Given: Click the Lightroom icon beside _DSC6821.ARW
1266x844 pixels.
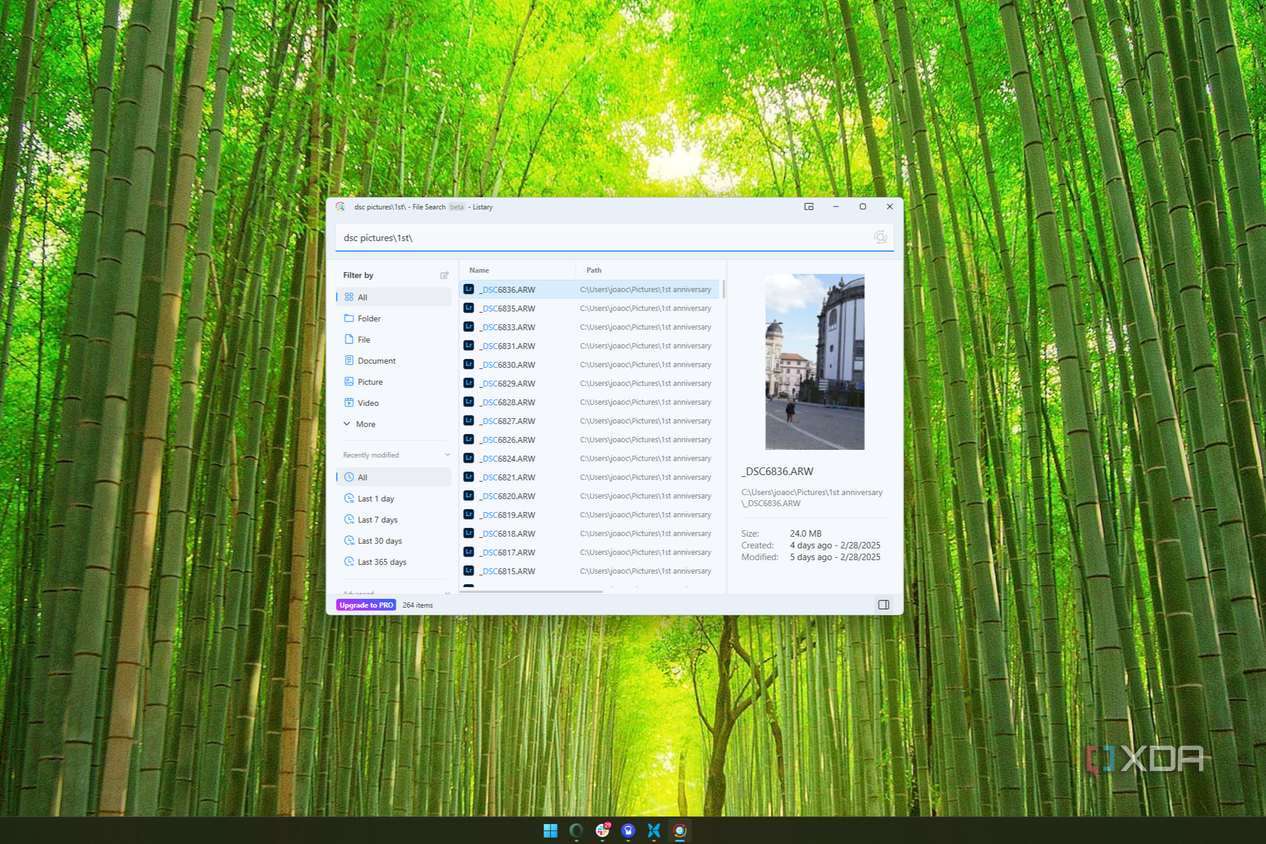Looking at the screenshot, I should tap(468, 477).
